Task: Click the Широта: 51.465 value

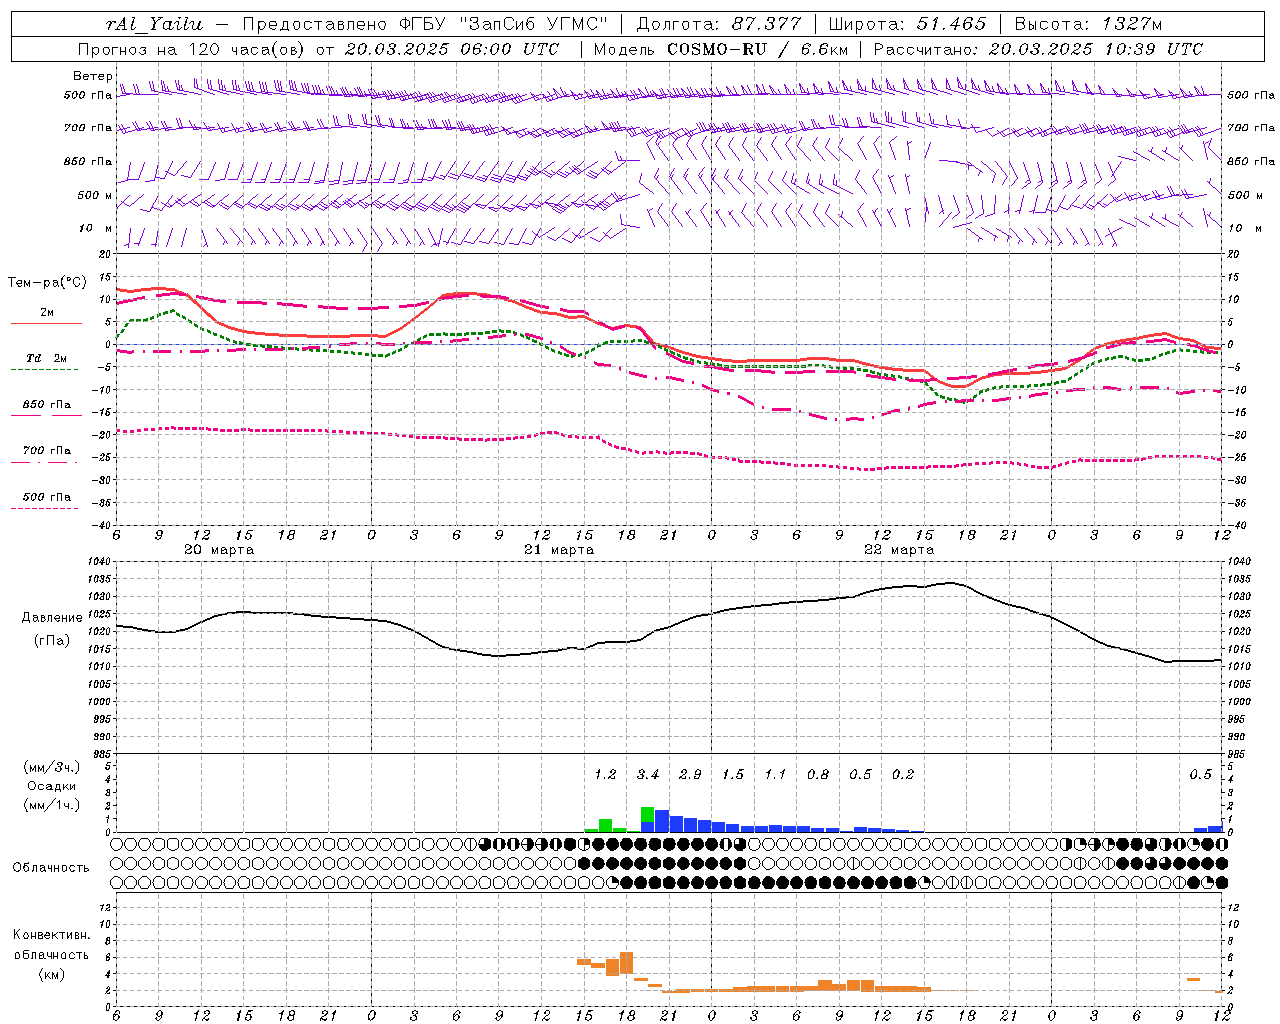Action: (907, 24)
